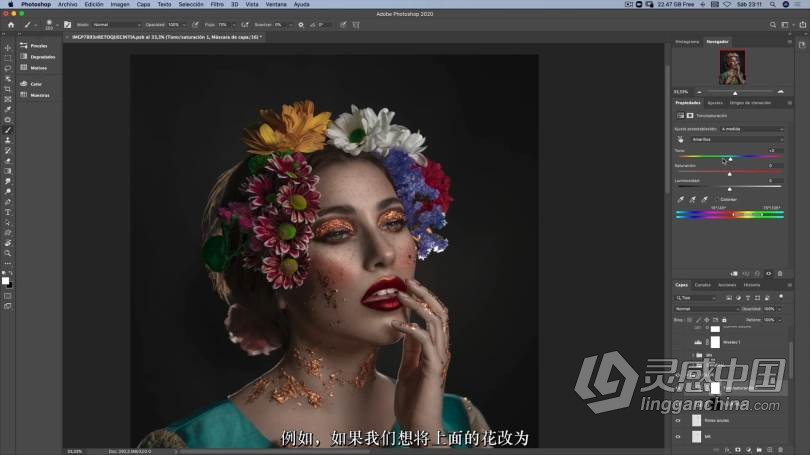Open the Pinceles panel

point(34,45)
